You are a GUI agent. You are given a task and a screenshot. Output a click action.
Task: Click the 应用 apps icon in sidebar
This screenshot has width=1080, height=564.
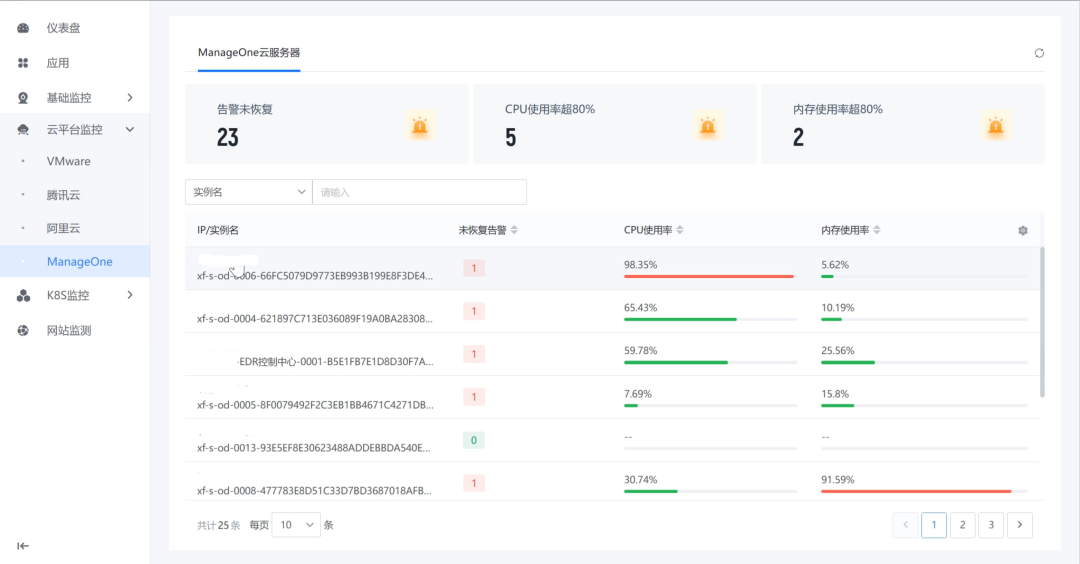pyautogui.click(x=23, y=63)
